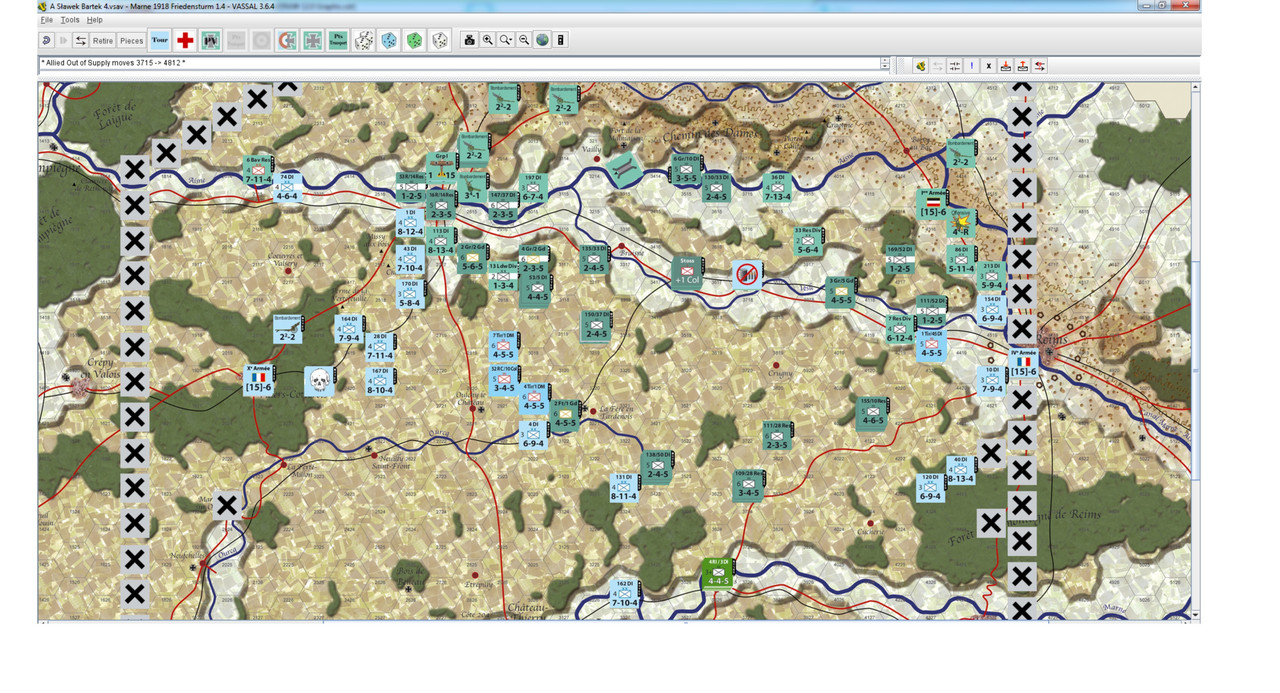
Task: Roll the pair of white dice
Action: click(x=364, y=40)
